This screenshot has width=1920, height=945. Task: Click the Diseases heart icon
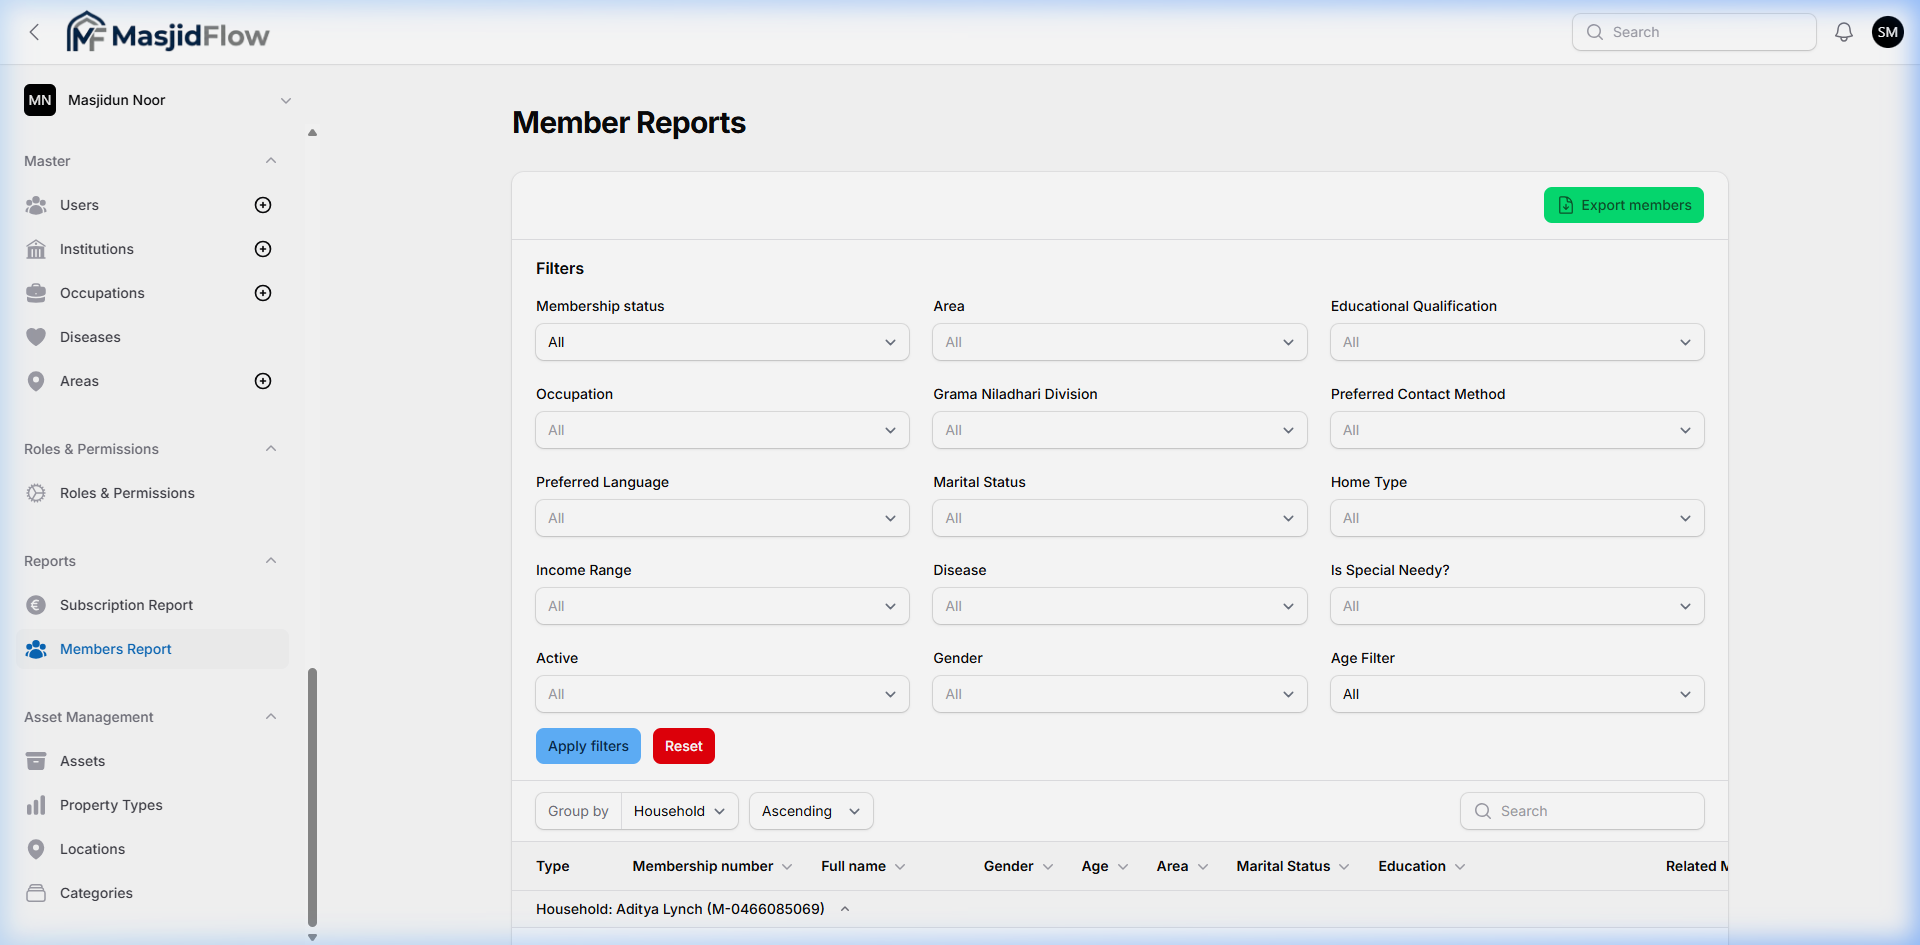pos(36,337)
